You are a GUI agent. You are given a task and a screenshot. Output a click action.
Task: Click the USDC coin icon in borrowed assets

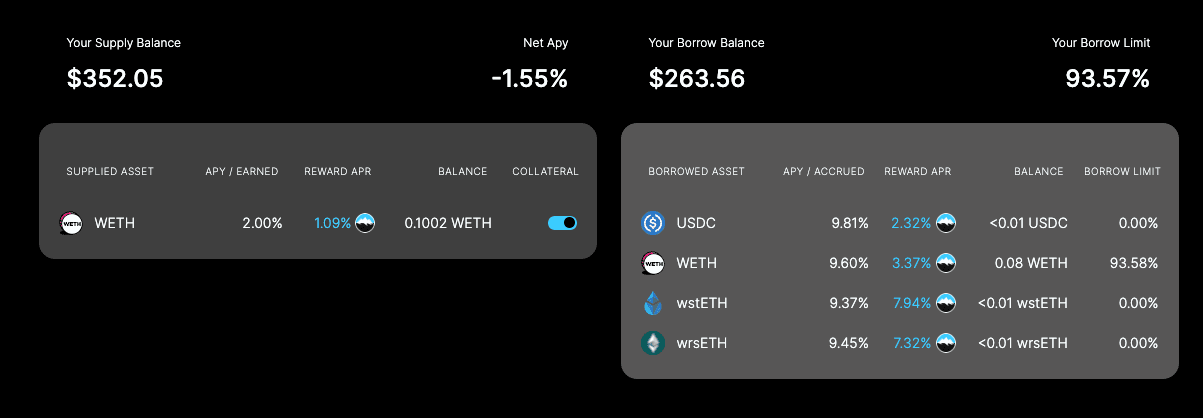(653, 223)
